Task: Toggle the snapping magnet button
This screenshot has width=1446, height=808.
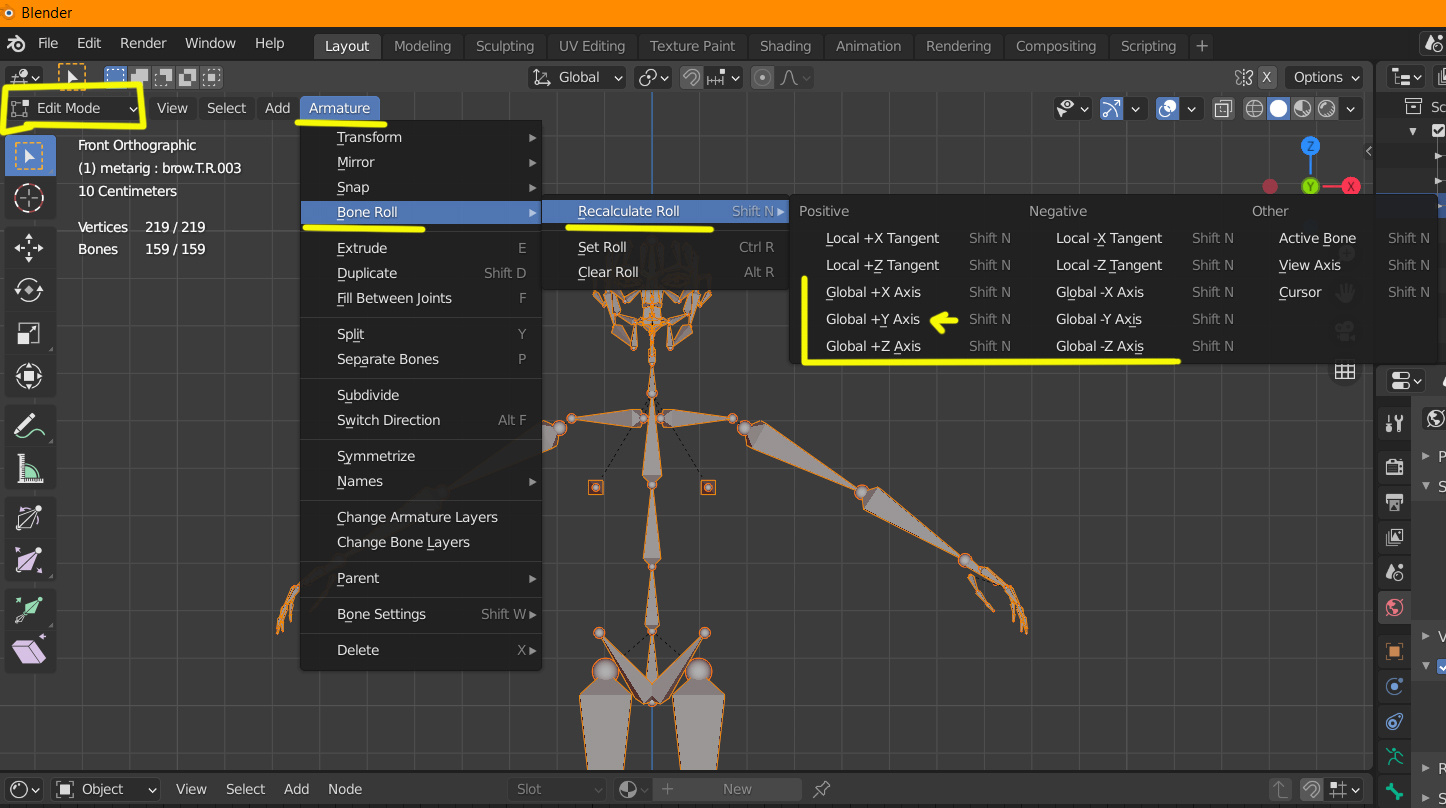Action: point(691,77)
